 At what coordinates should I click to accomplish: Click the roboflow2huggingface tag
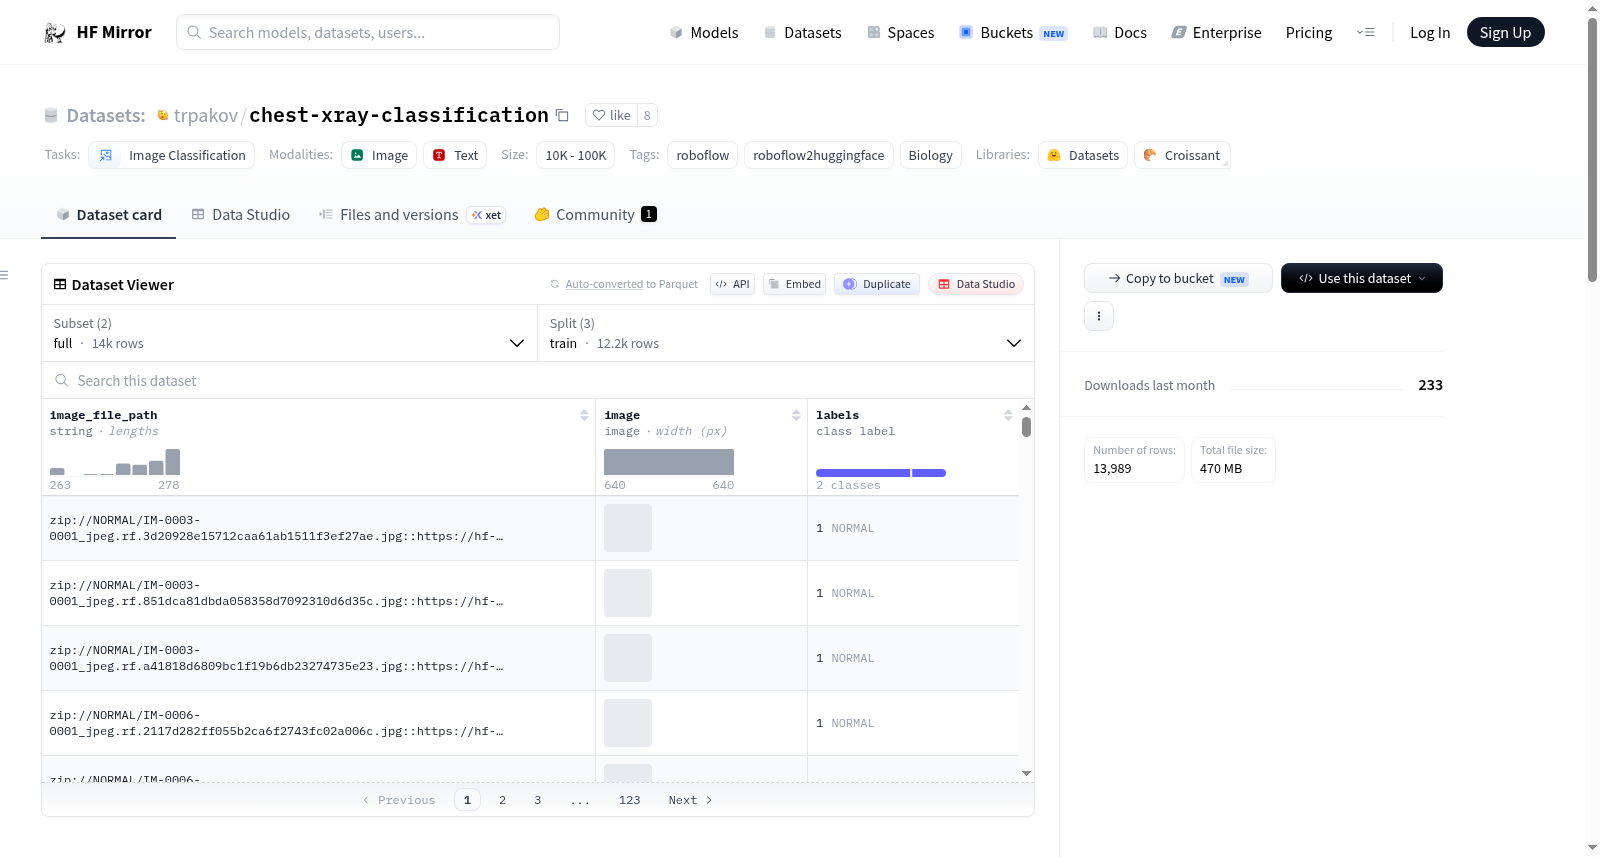[x=819, y=155]
